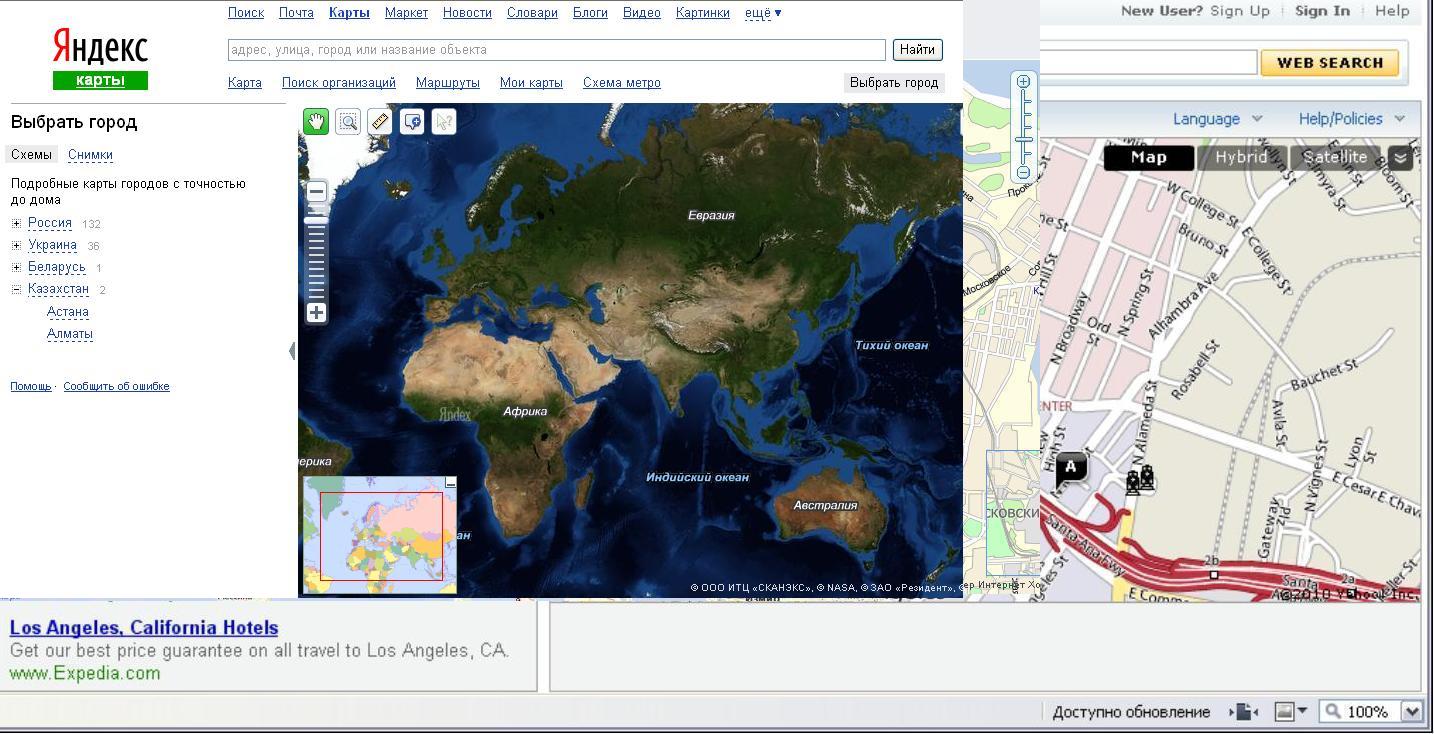1434x734 pixels.
Task: Open the Language dropdown in Yahoo Maps
Action: click(1217, 119)
